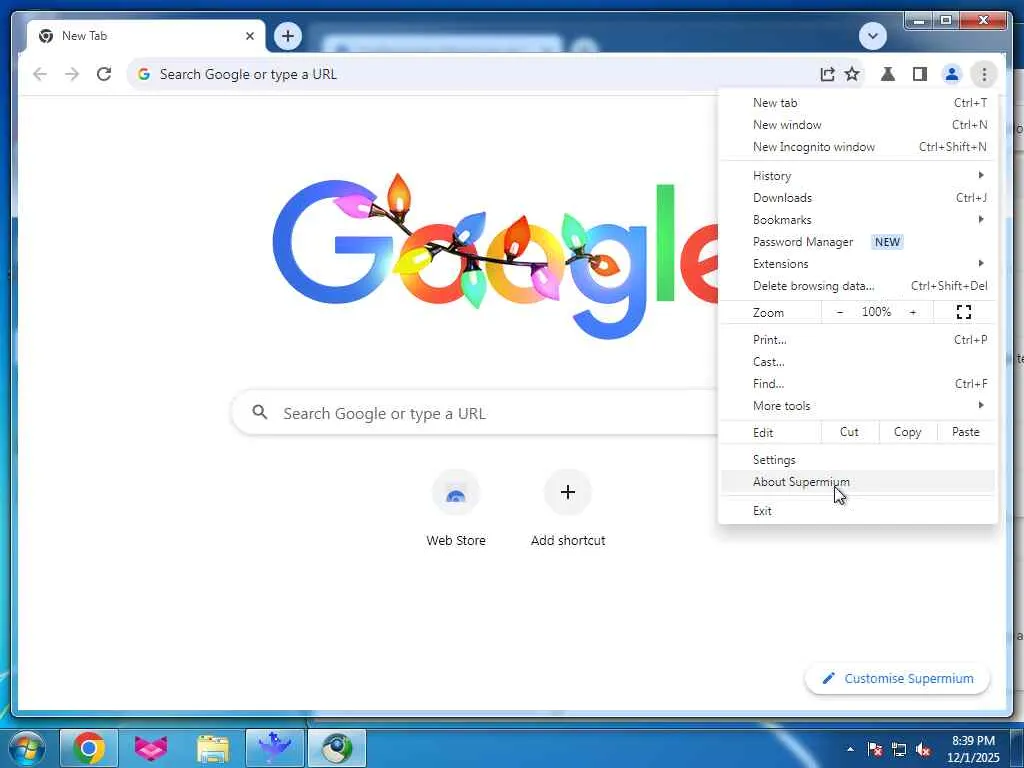The image size is (1024, 768).
Task: Choose Exit from the menu
Action: pos(857,511)
